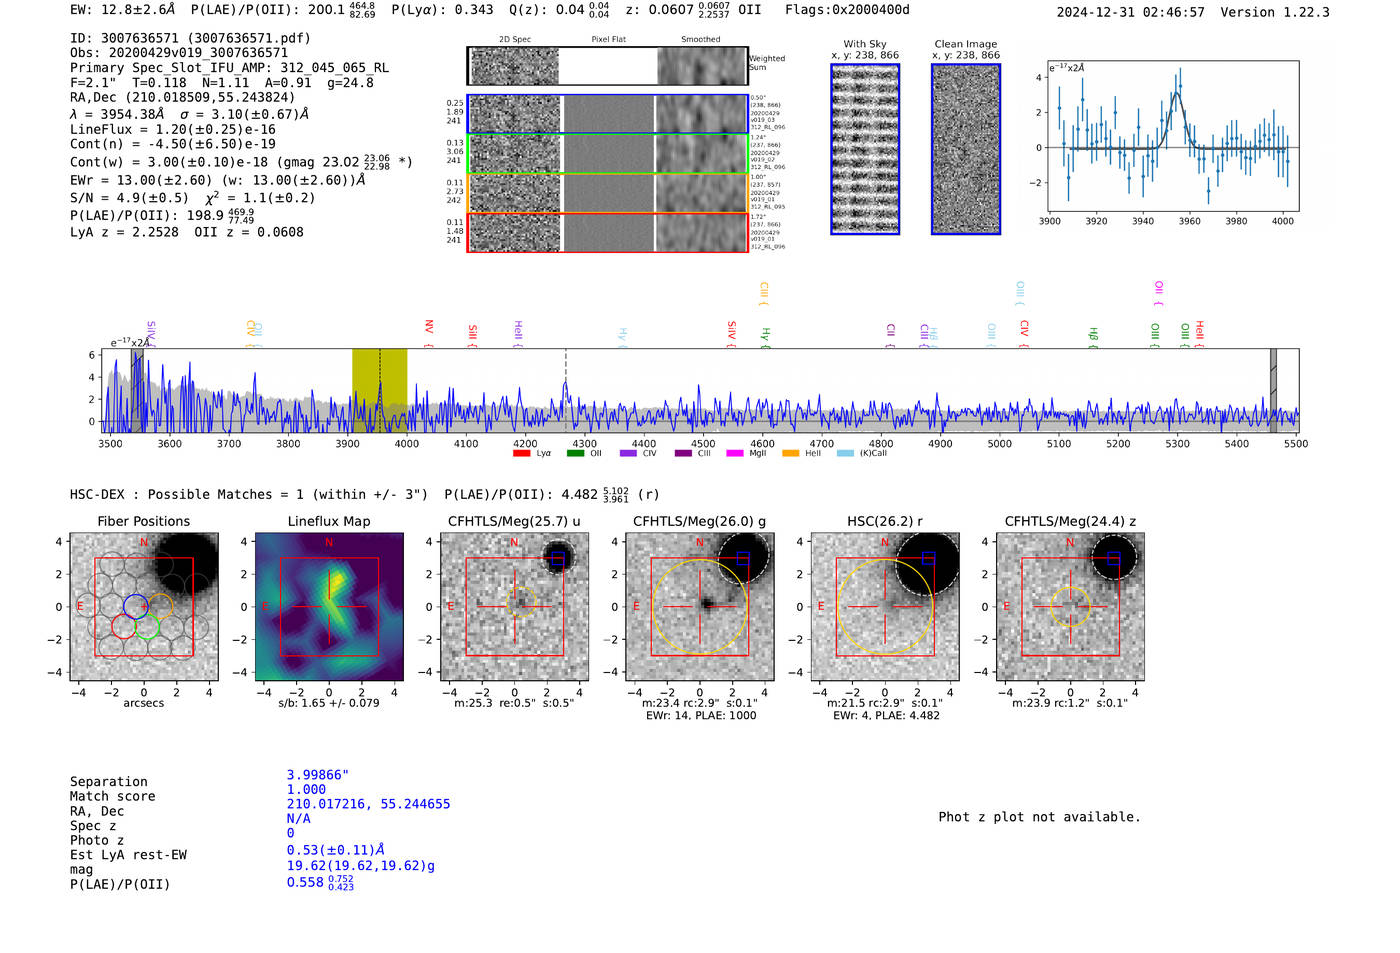Image resolution: width=1400 pixels, height=953 pixels.
Task: Click the Flags:0x2000400d header text
Action: (847, 10)
